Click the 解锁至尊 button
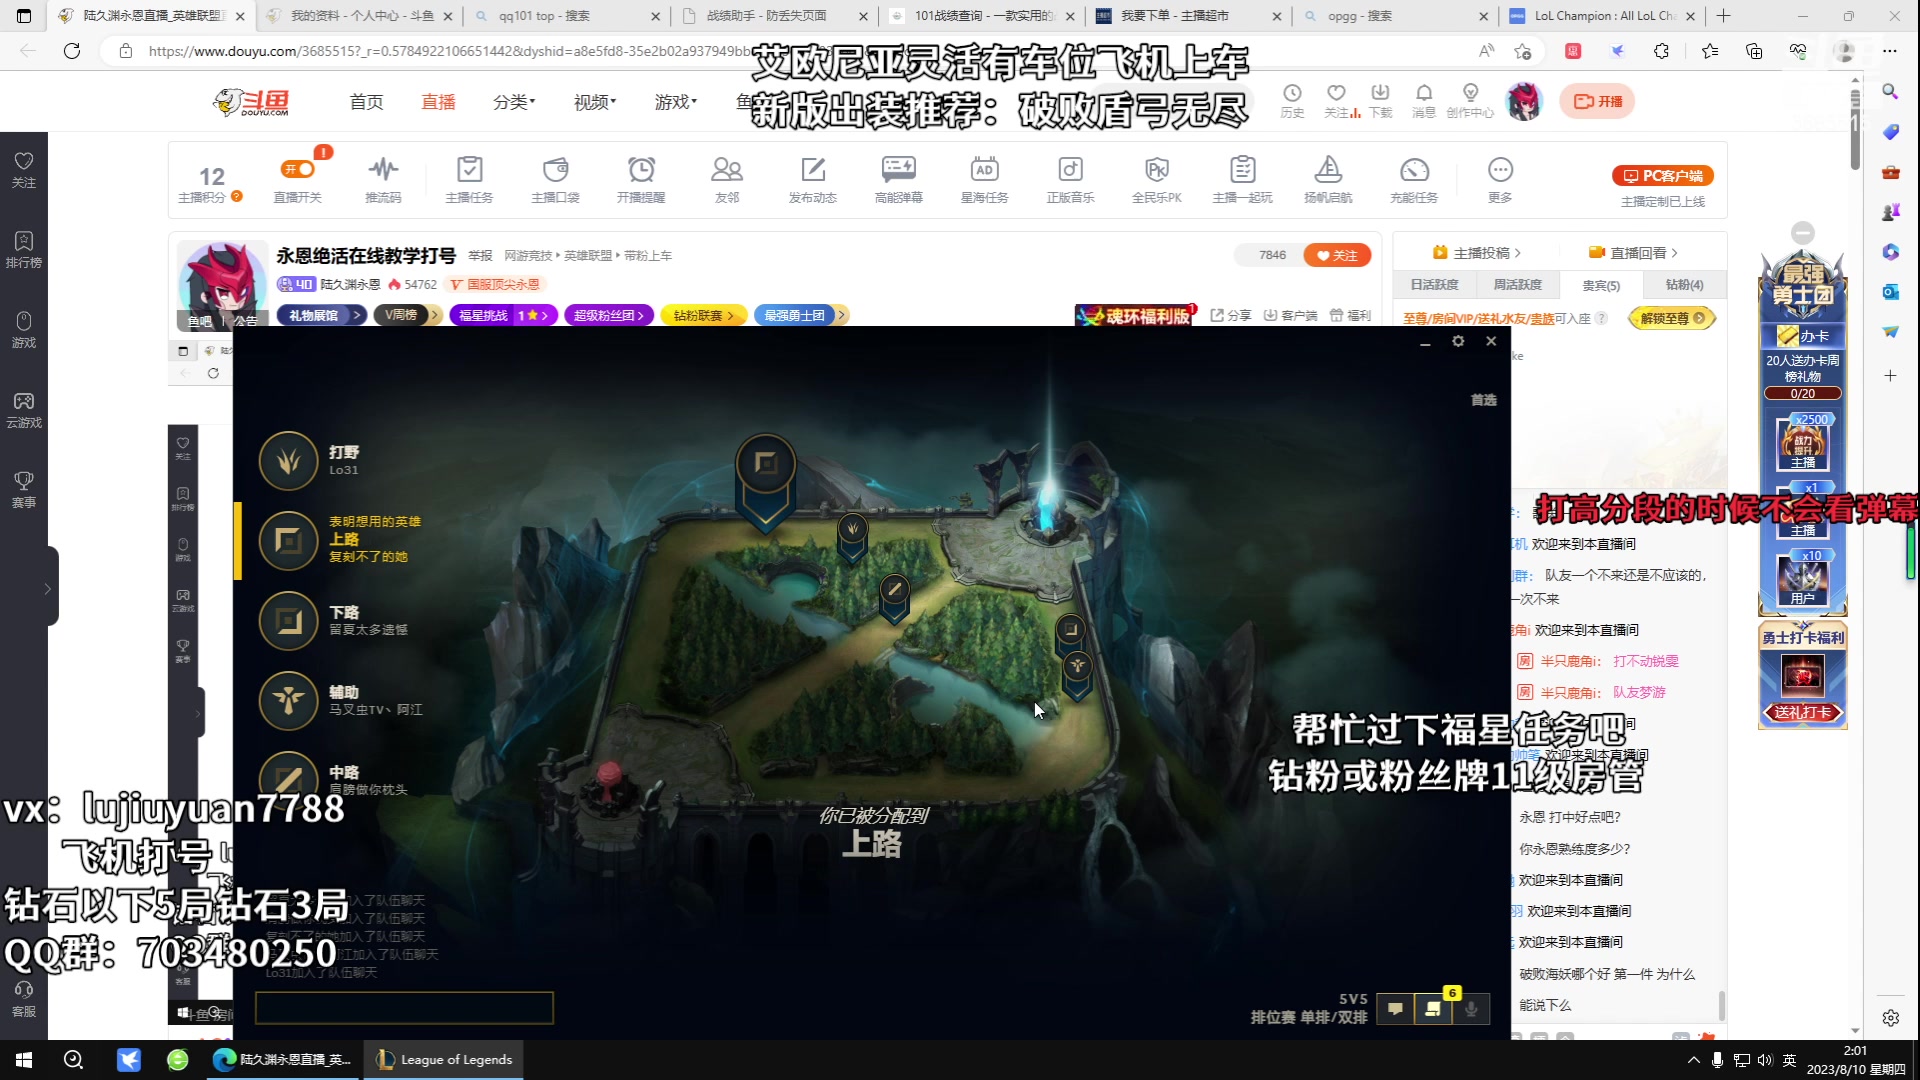This screenshot has width=1920, height=1080. pyautogui.click(x=1672, y=318)
